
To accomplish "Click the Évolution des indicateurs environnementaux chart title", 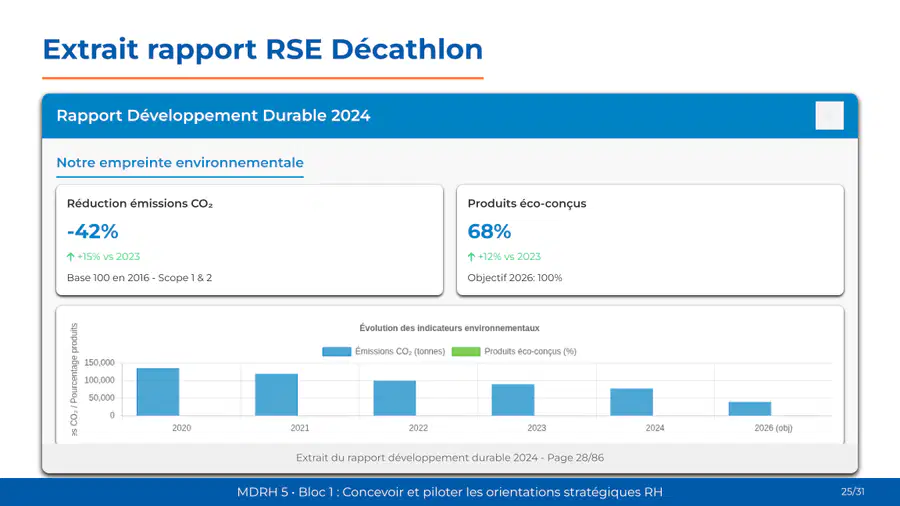I will click(x=449, y=328).
